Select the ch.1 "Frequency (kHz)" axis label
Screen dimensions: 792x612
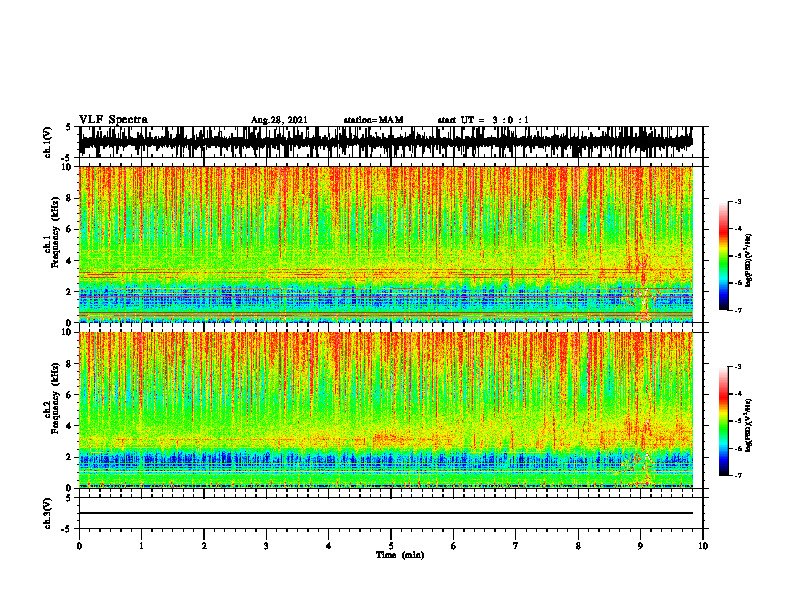(55, 232)
